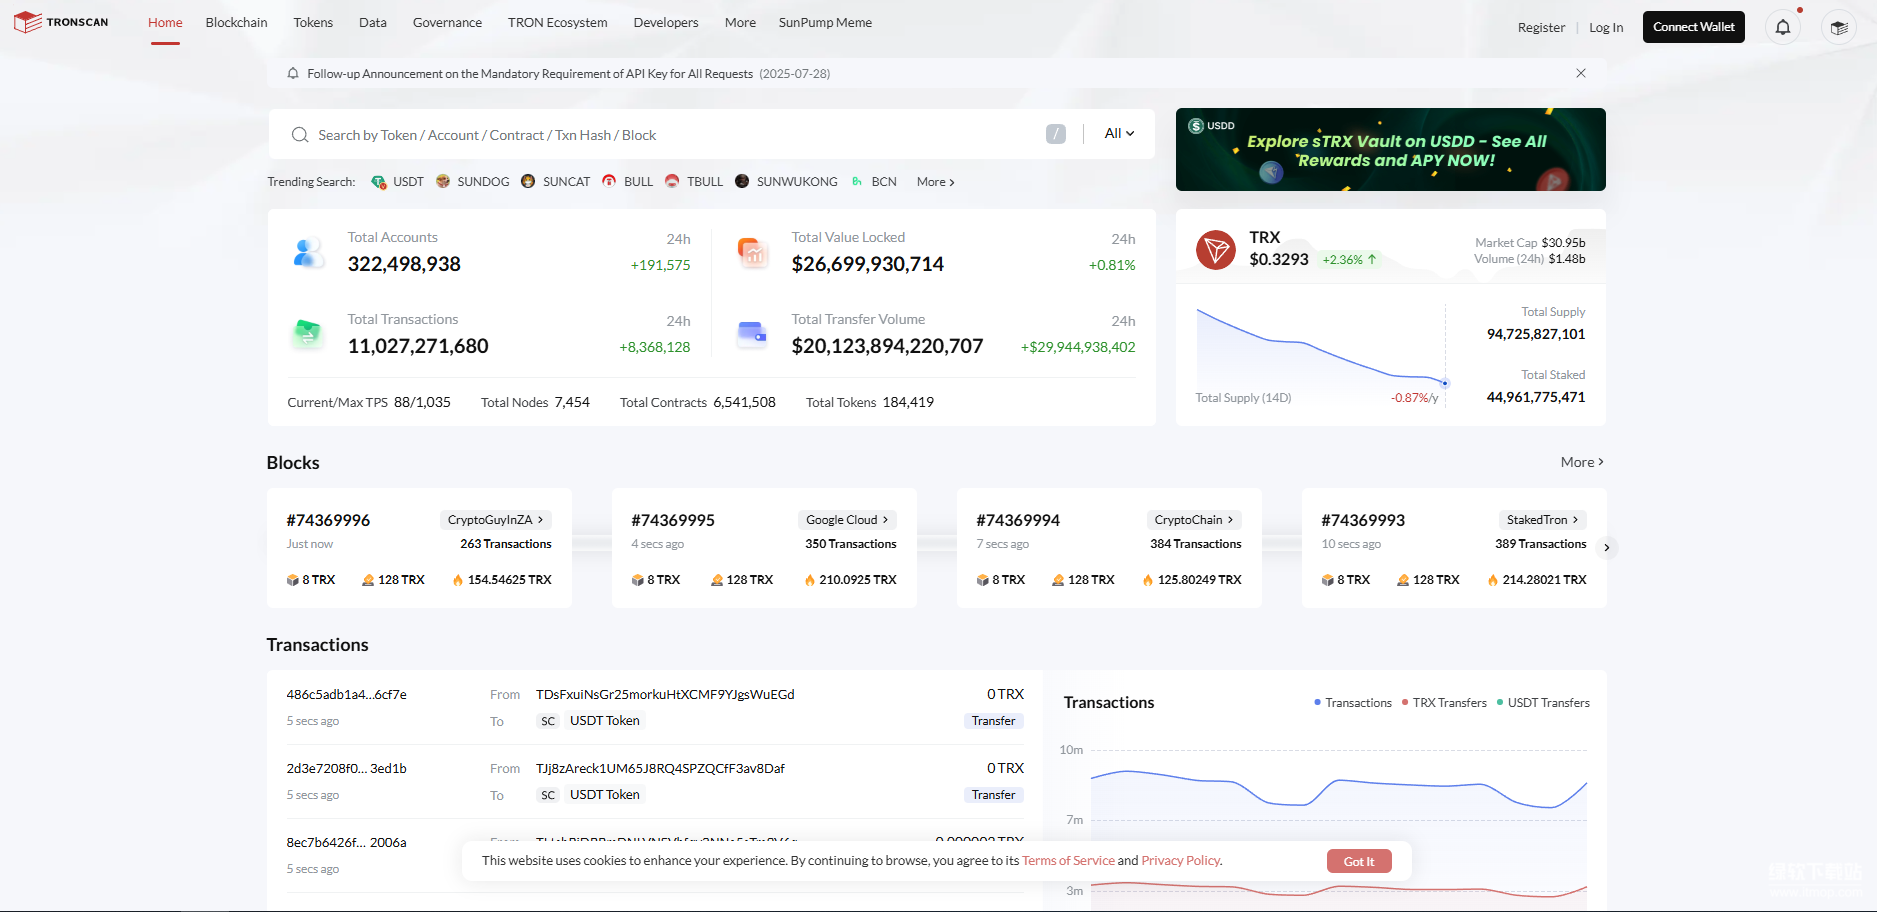The height and width of the screenshot is (912, 1877).
Task: Select BULL trending token icon
Action: point(609,181)
